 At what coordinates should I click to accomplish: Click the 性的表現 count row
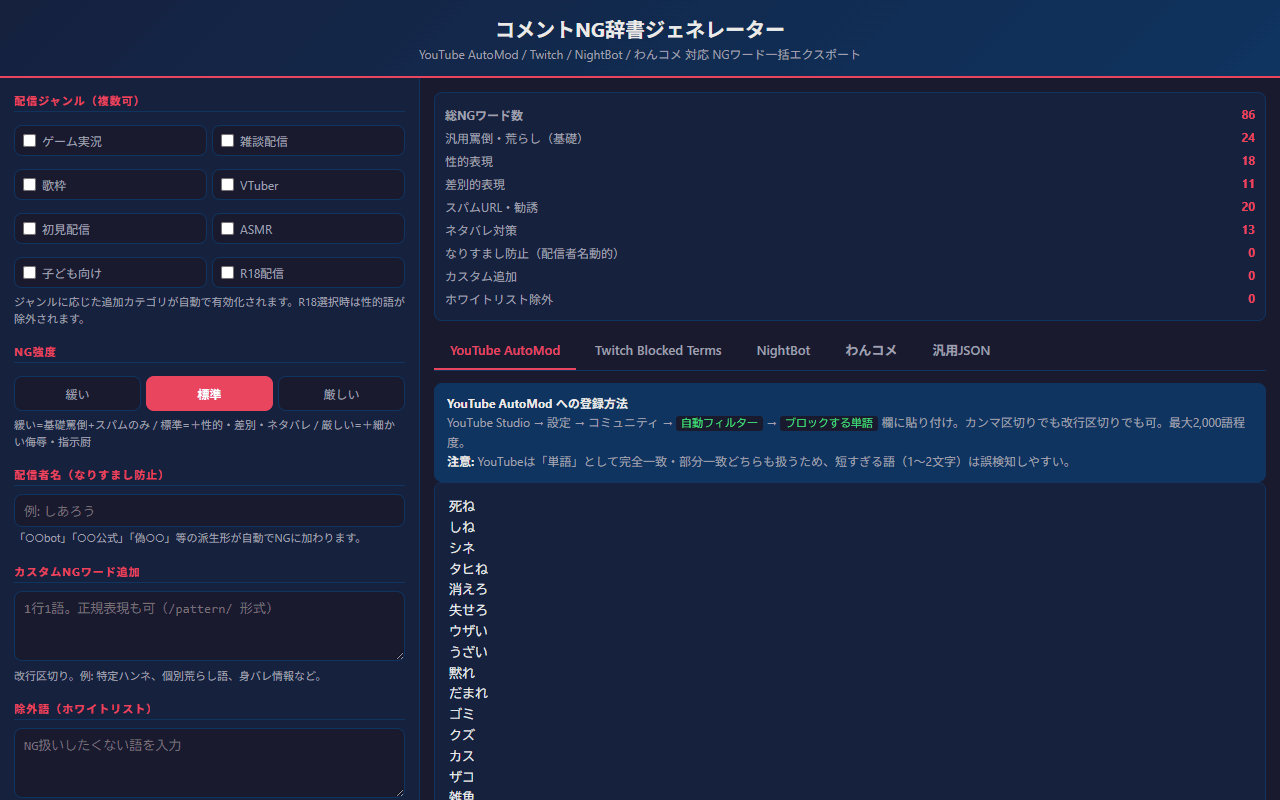pyautogui.click(x=850, y=161)
